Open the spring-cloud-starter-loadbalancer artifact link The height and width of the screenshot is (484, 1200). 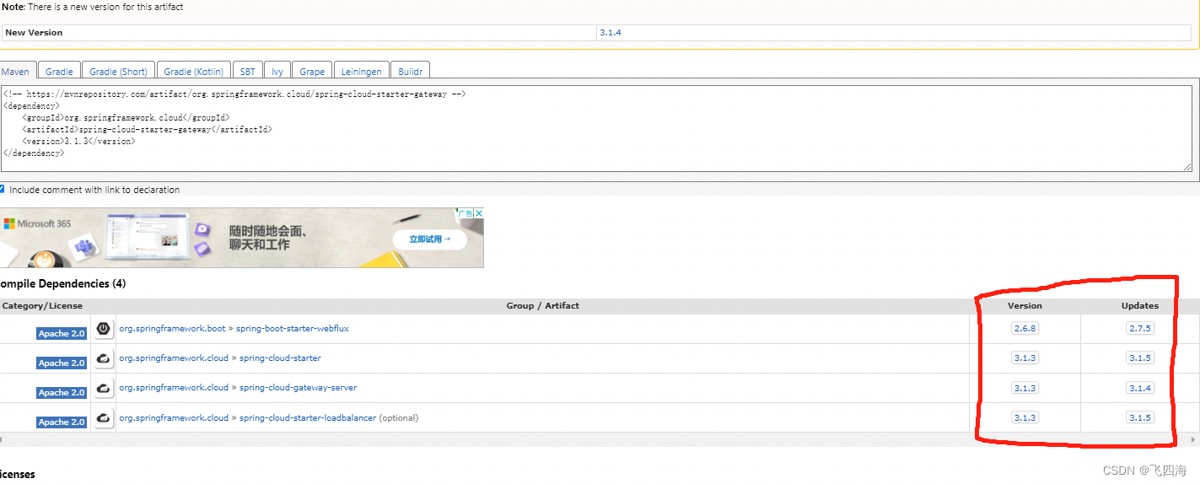click(x=308, y=418)
